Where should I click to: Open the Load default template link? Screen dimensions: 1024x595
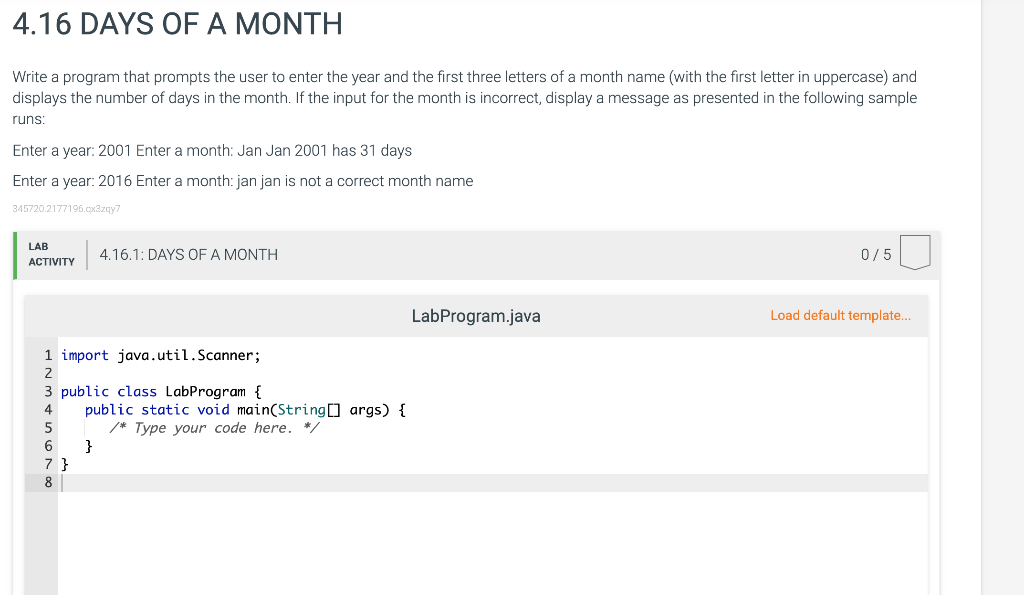pos(840,315)
